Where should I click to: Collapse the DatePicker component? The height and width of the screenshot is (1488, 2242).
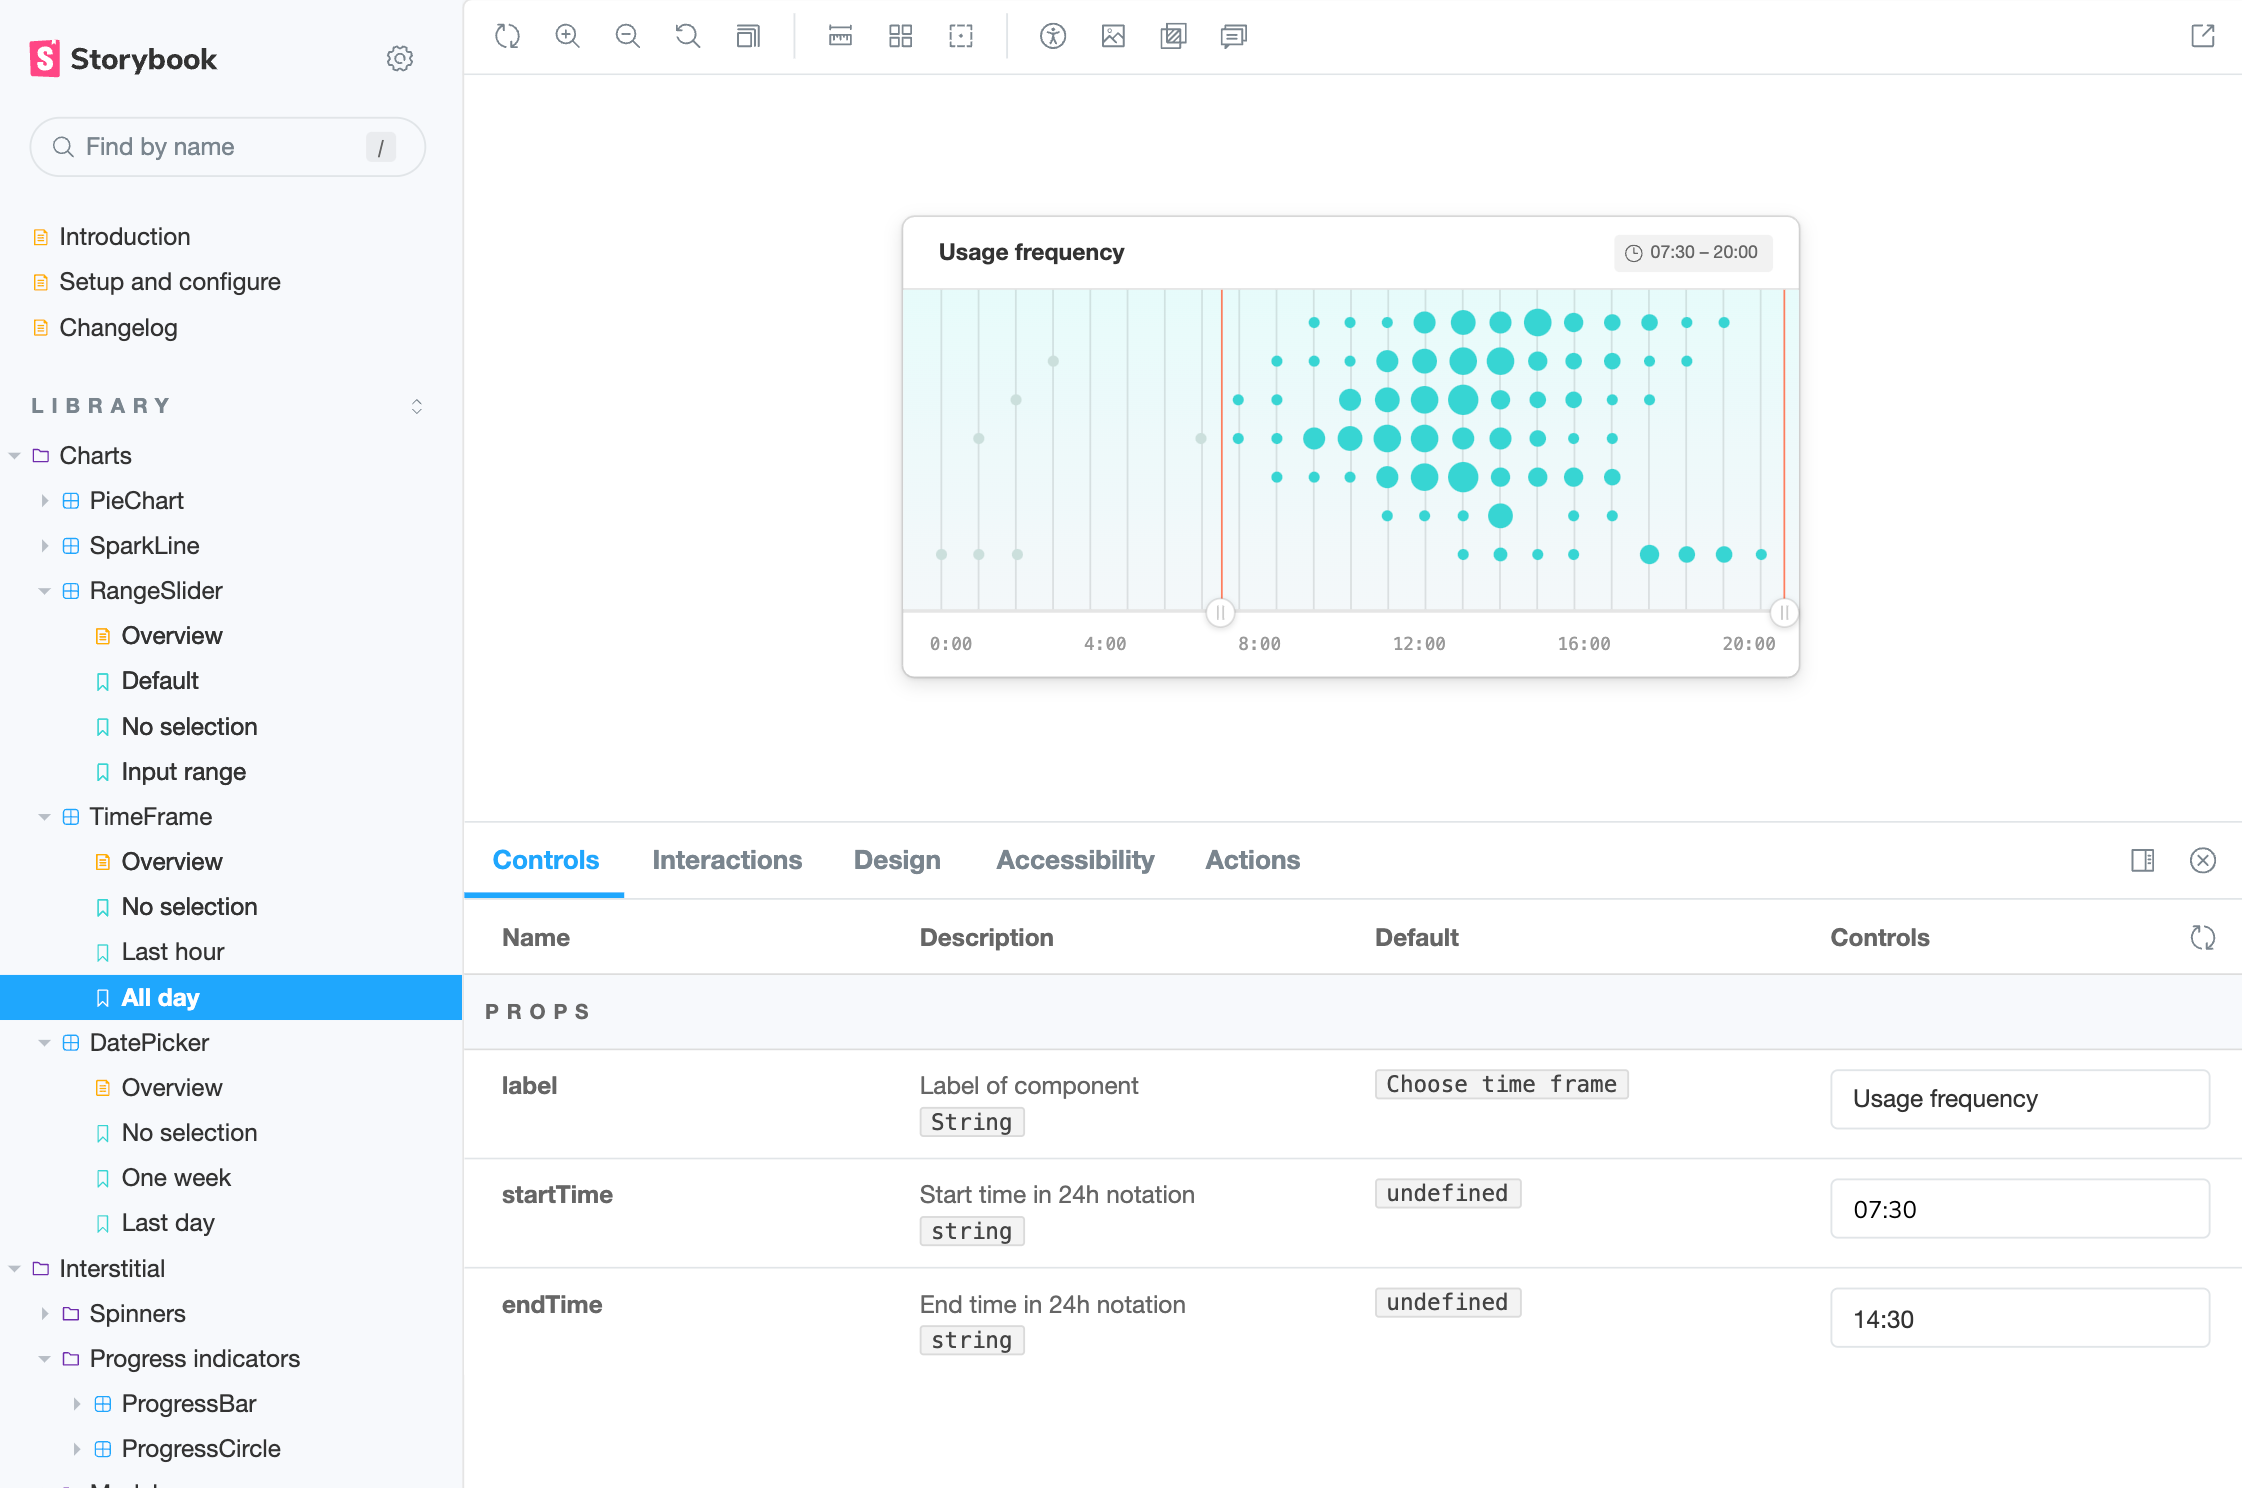pyautogui.click(x=149, y=1043)
